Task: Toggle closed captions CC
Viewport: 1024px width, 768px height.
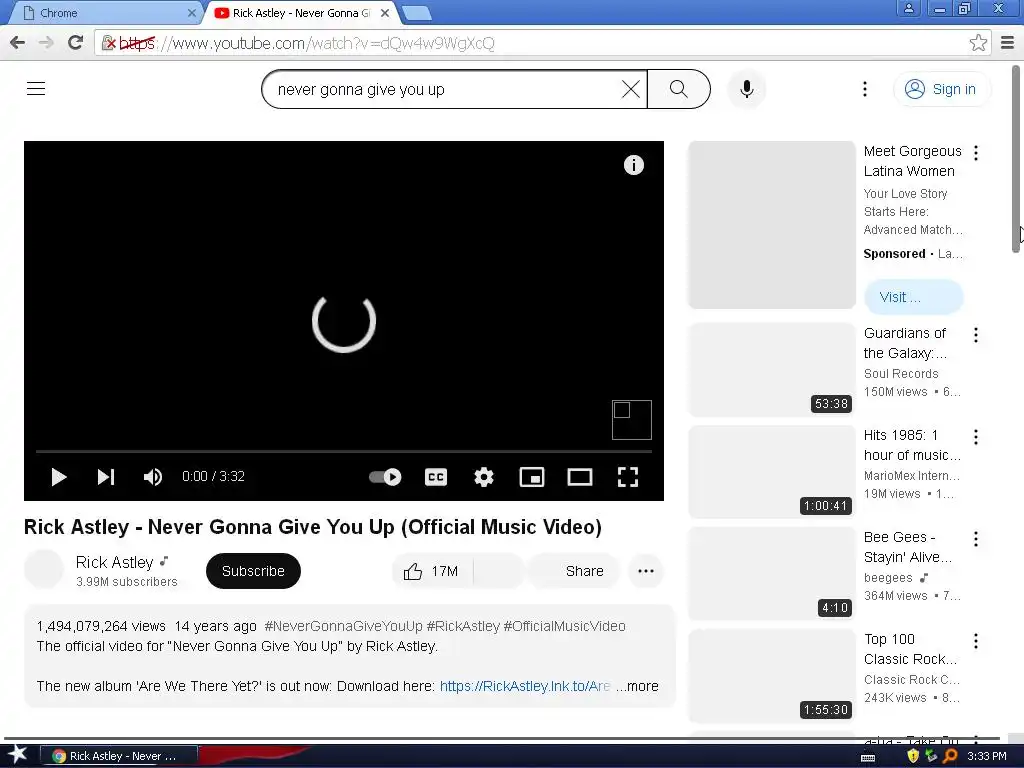Action: point(436,477)
